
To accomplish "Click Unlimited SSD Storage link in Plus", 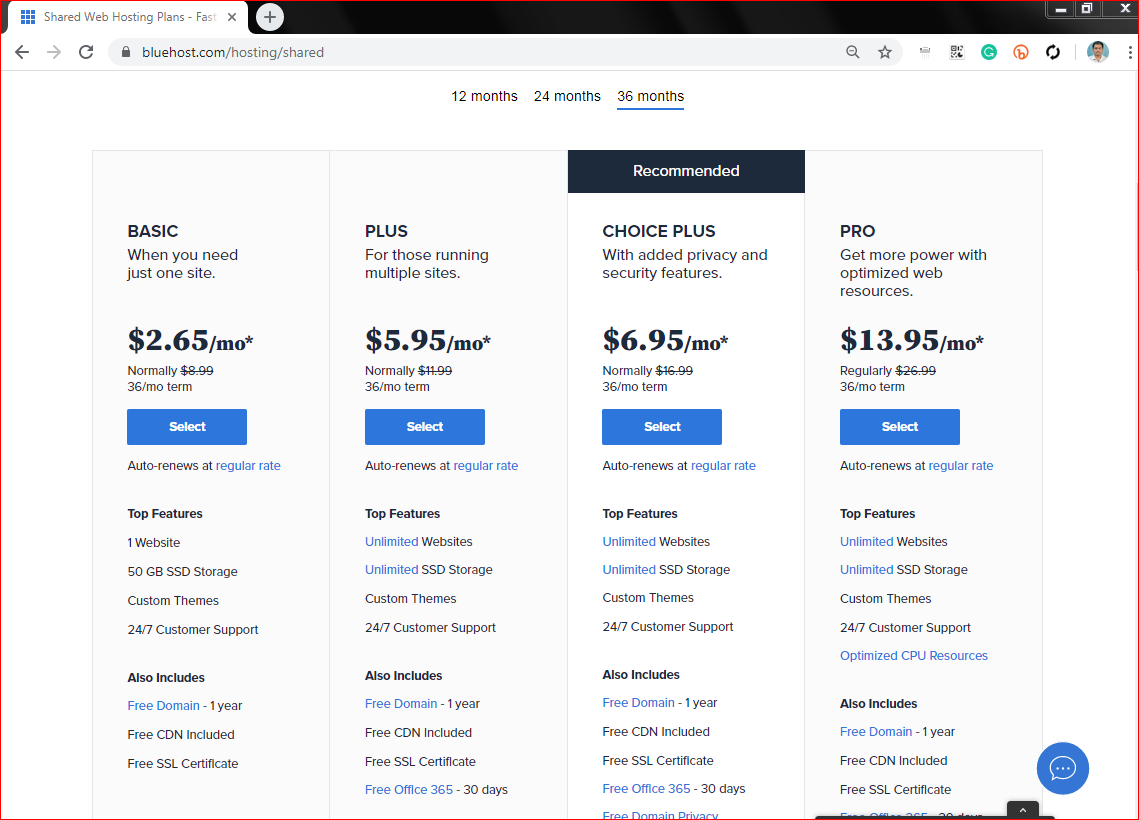I will [x=392, y=569].
